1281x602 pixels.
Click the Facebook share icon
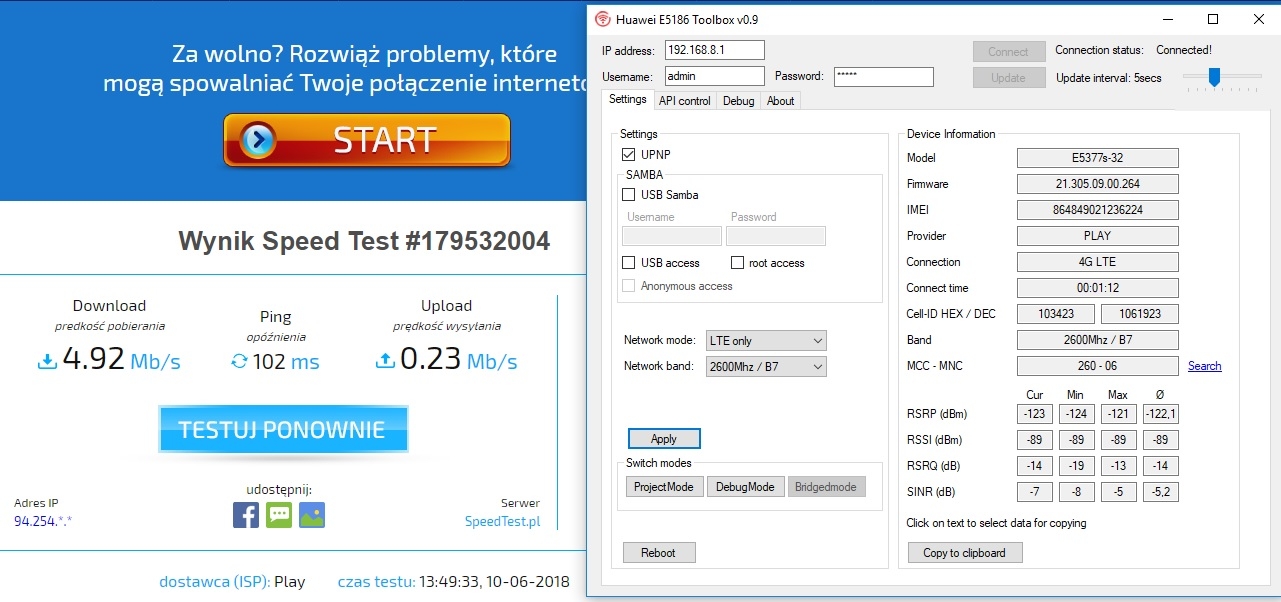[x=246, y=515]
